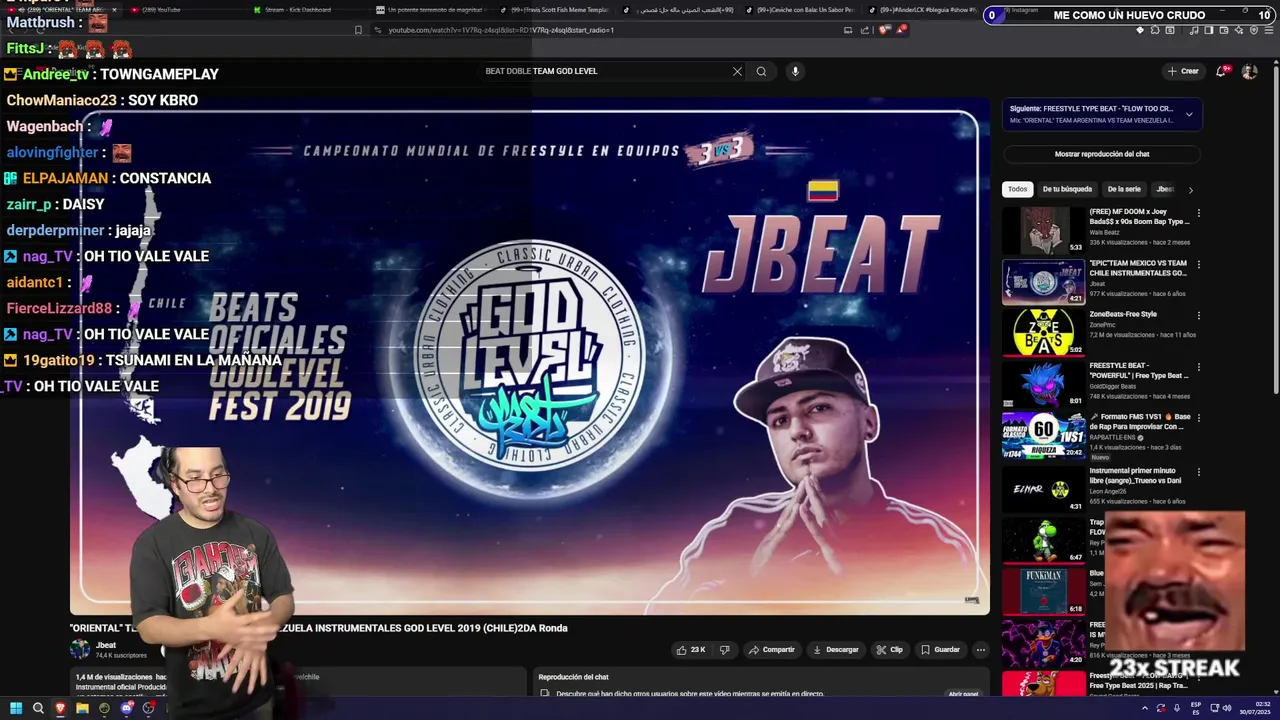This screenshot has width=1280, height=720.
Task: Click Compartir to share the video
Action: point(771,650)
